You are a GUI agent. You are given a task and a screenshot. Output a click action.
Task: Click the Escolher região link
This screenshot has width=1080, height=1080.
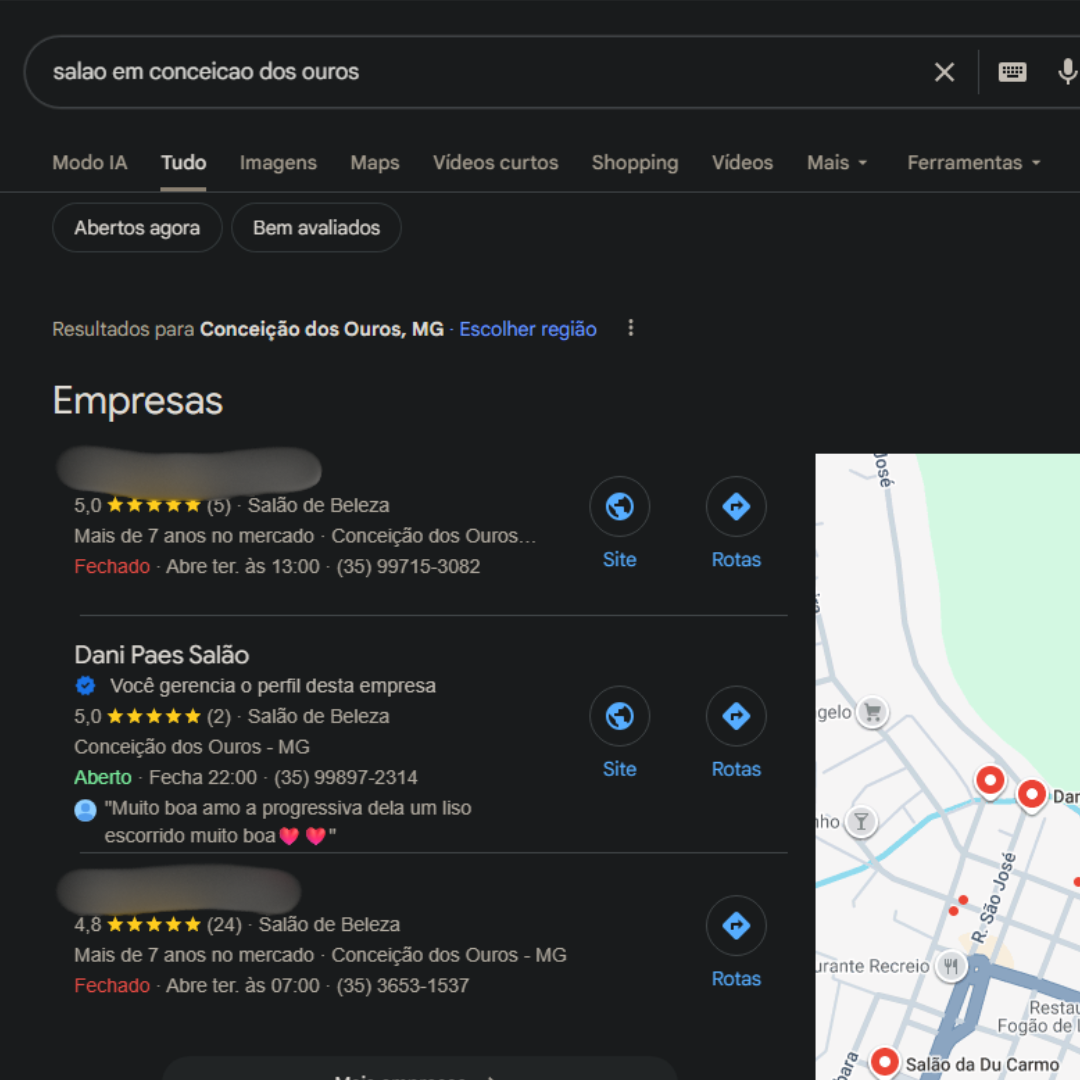[528, 329]
